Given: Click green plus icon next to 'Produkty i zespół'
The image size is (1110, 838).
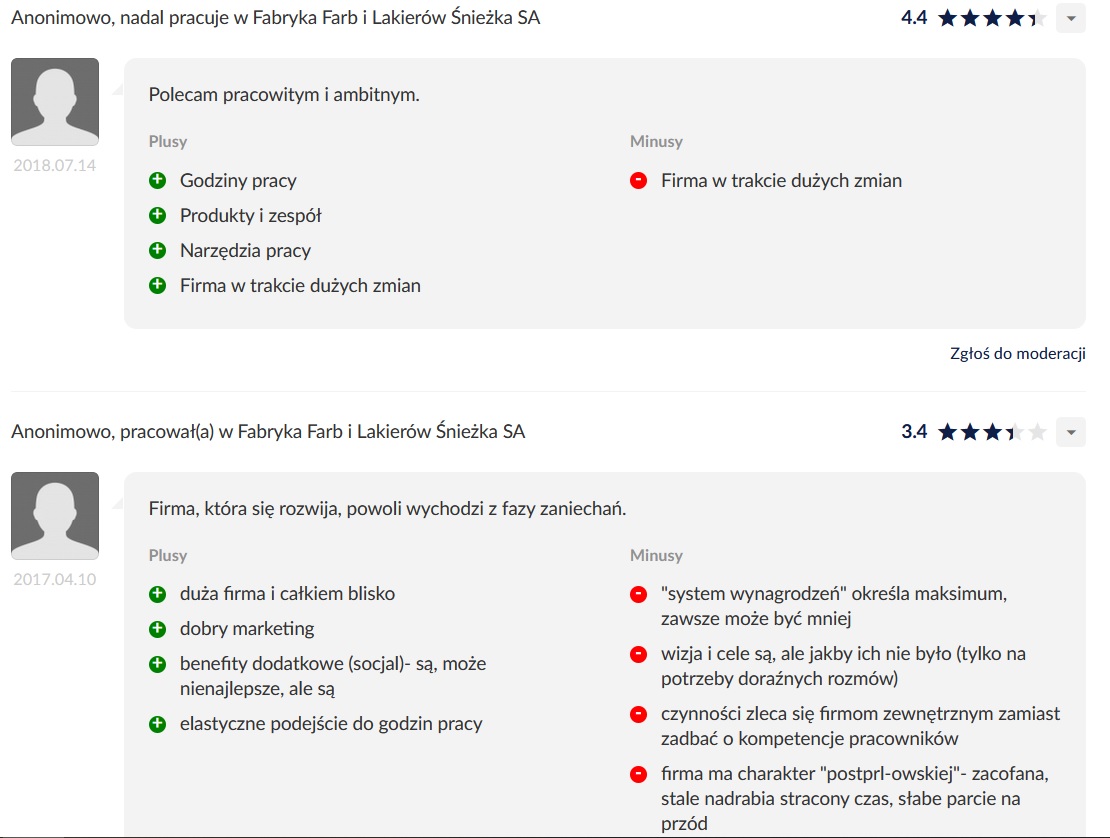Looking at the screenshot, I should (x=157, y=216).
